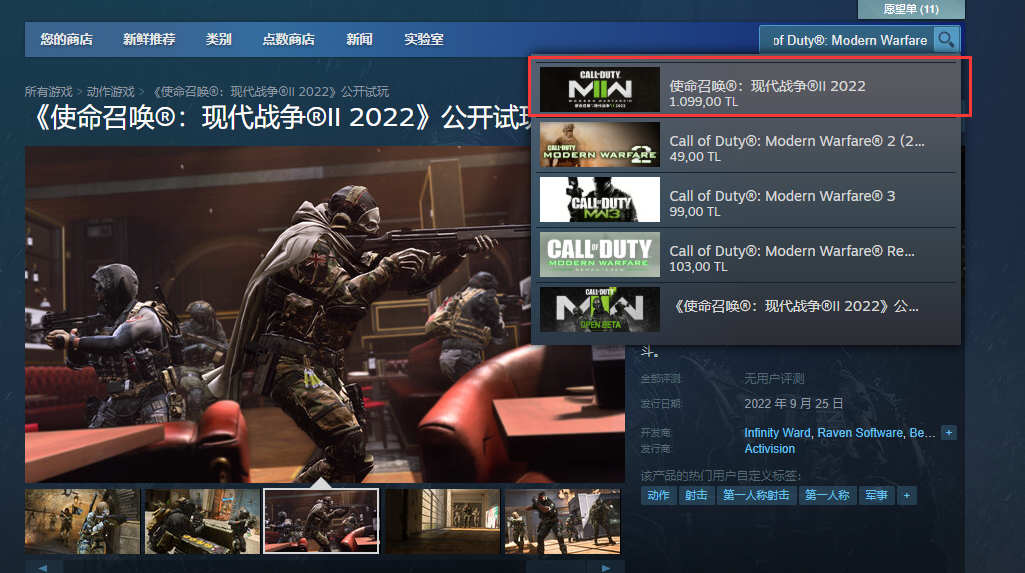Click the Modern Warfare Remastered cover thumbnail
Viewport: 1025px width, 573px height.
coord(599,254)
